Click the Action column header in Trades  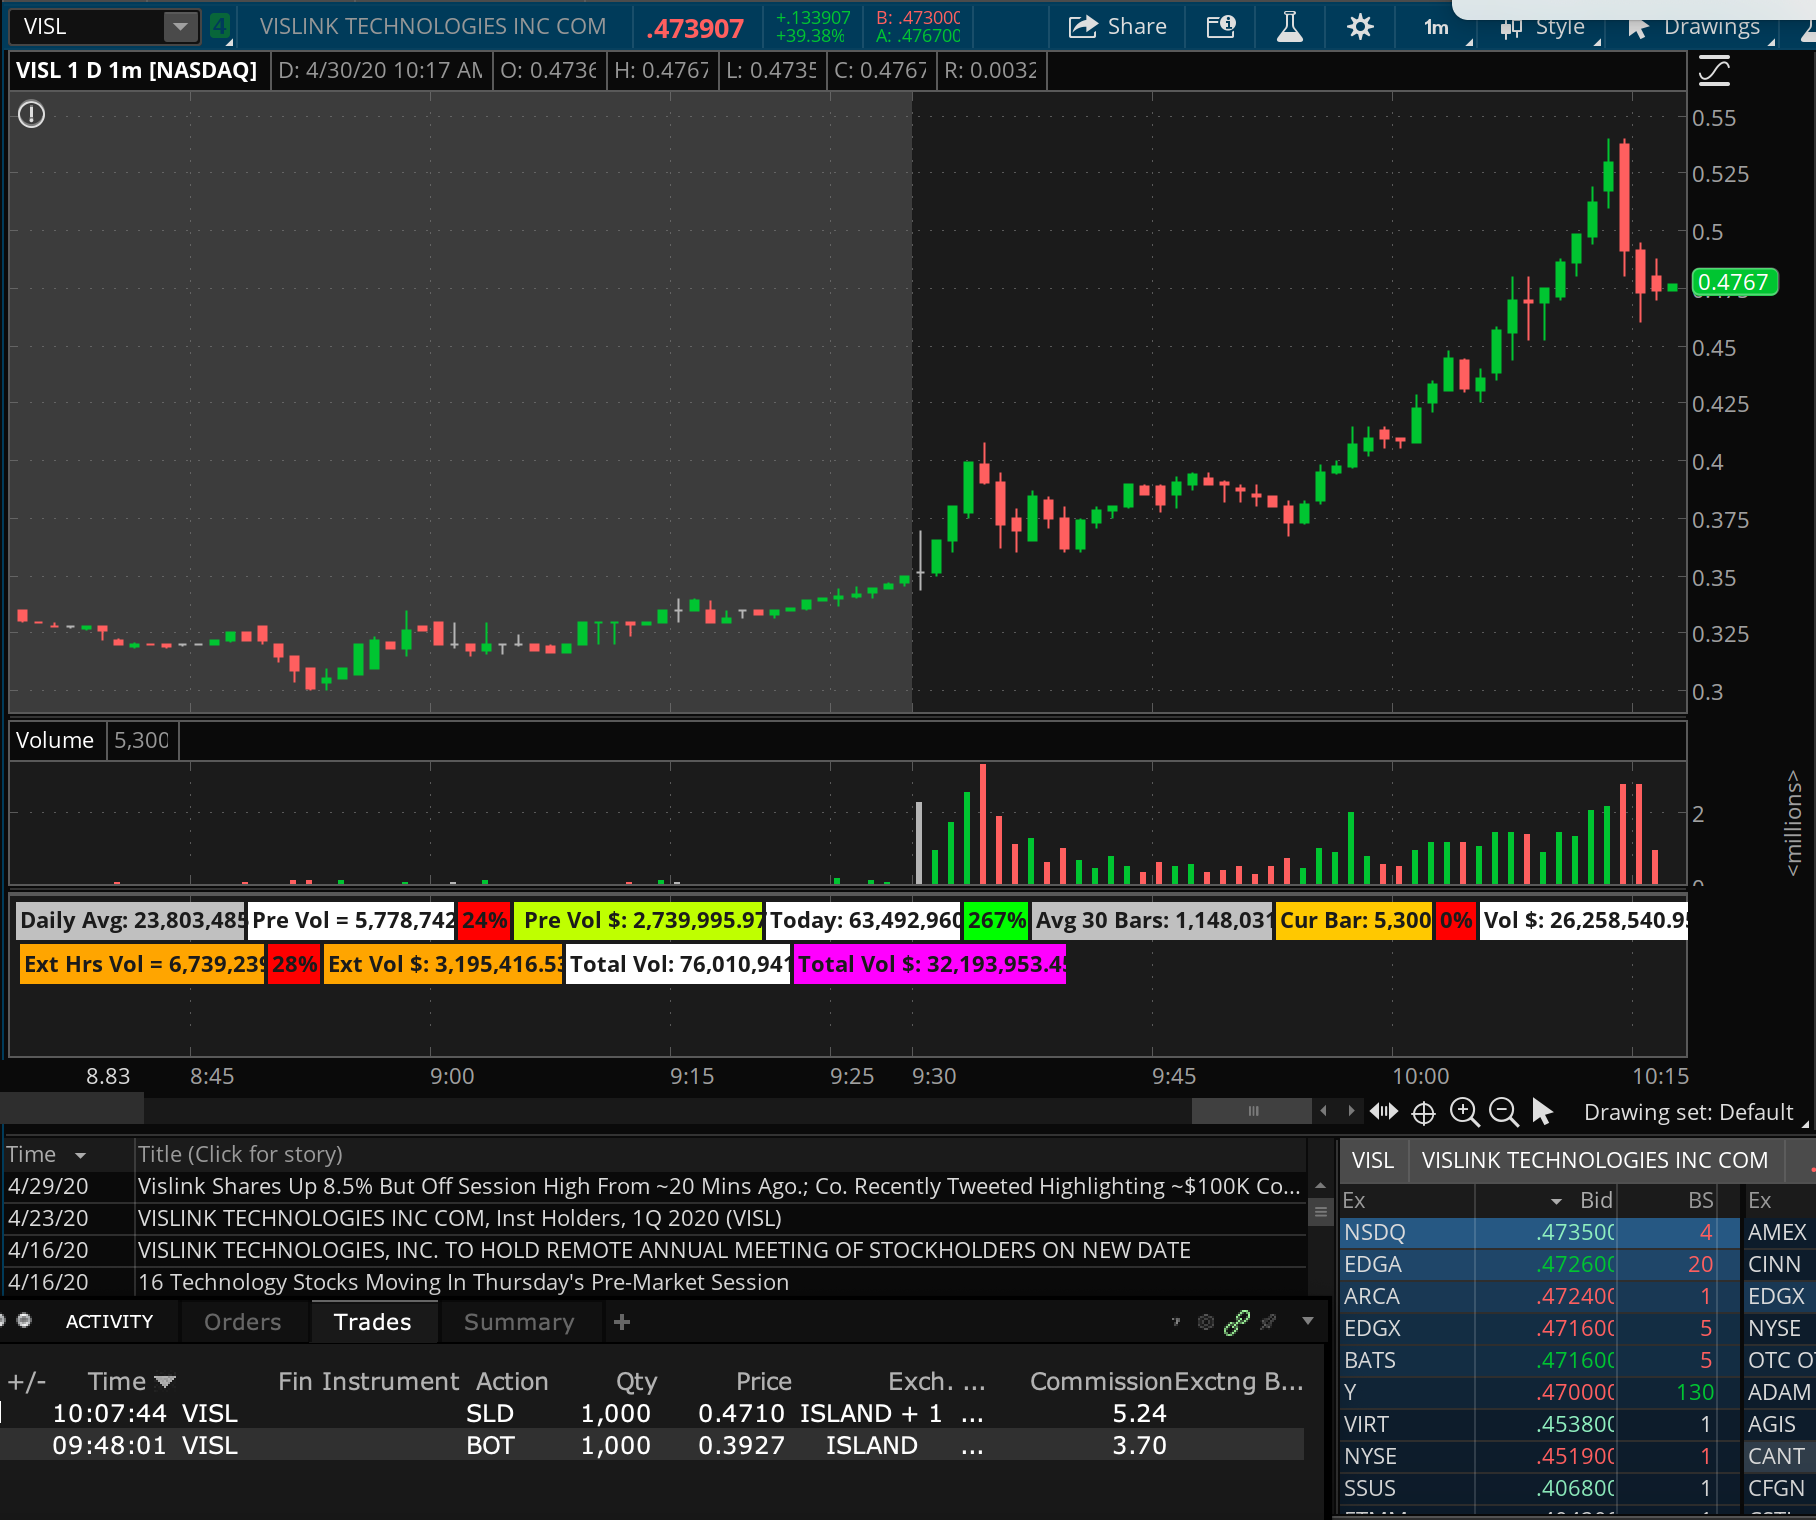(512, 1381)
